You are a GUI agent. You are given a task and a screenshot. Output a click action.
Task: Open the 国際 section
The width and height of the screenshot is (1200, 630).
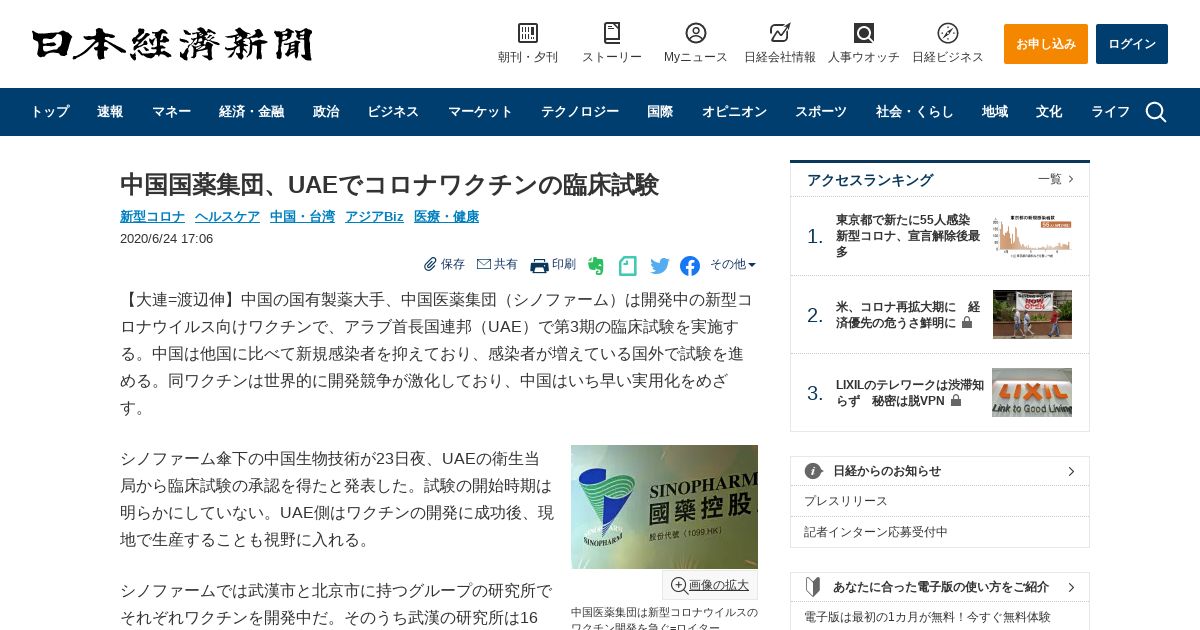pyautogui.click(x=660, y=112)
